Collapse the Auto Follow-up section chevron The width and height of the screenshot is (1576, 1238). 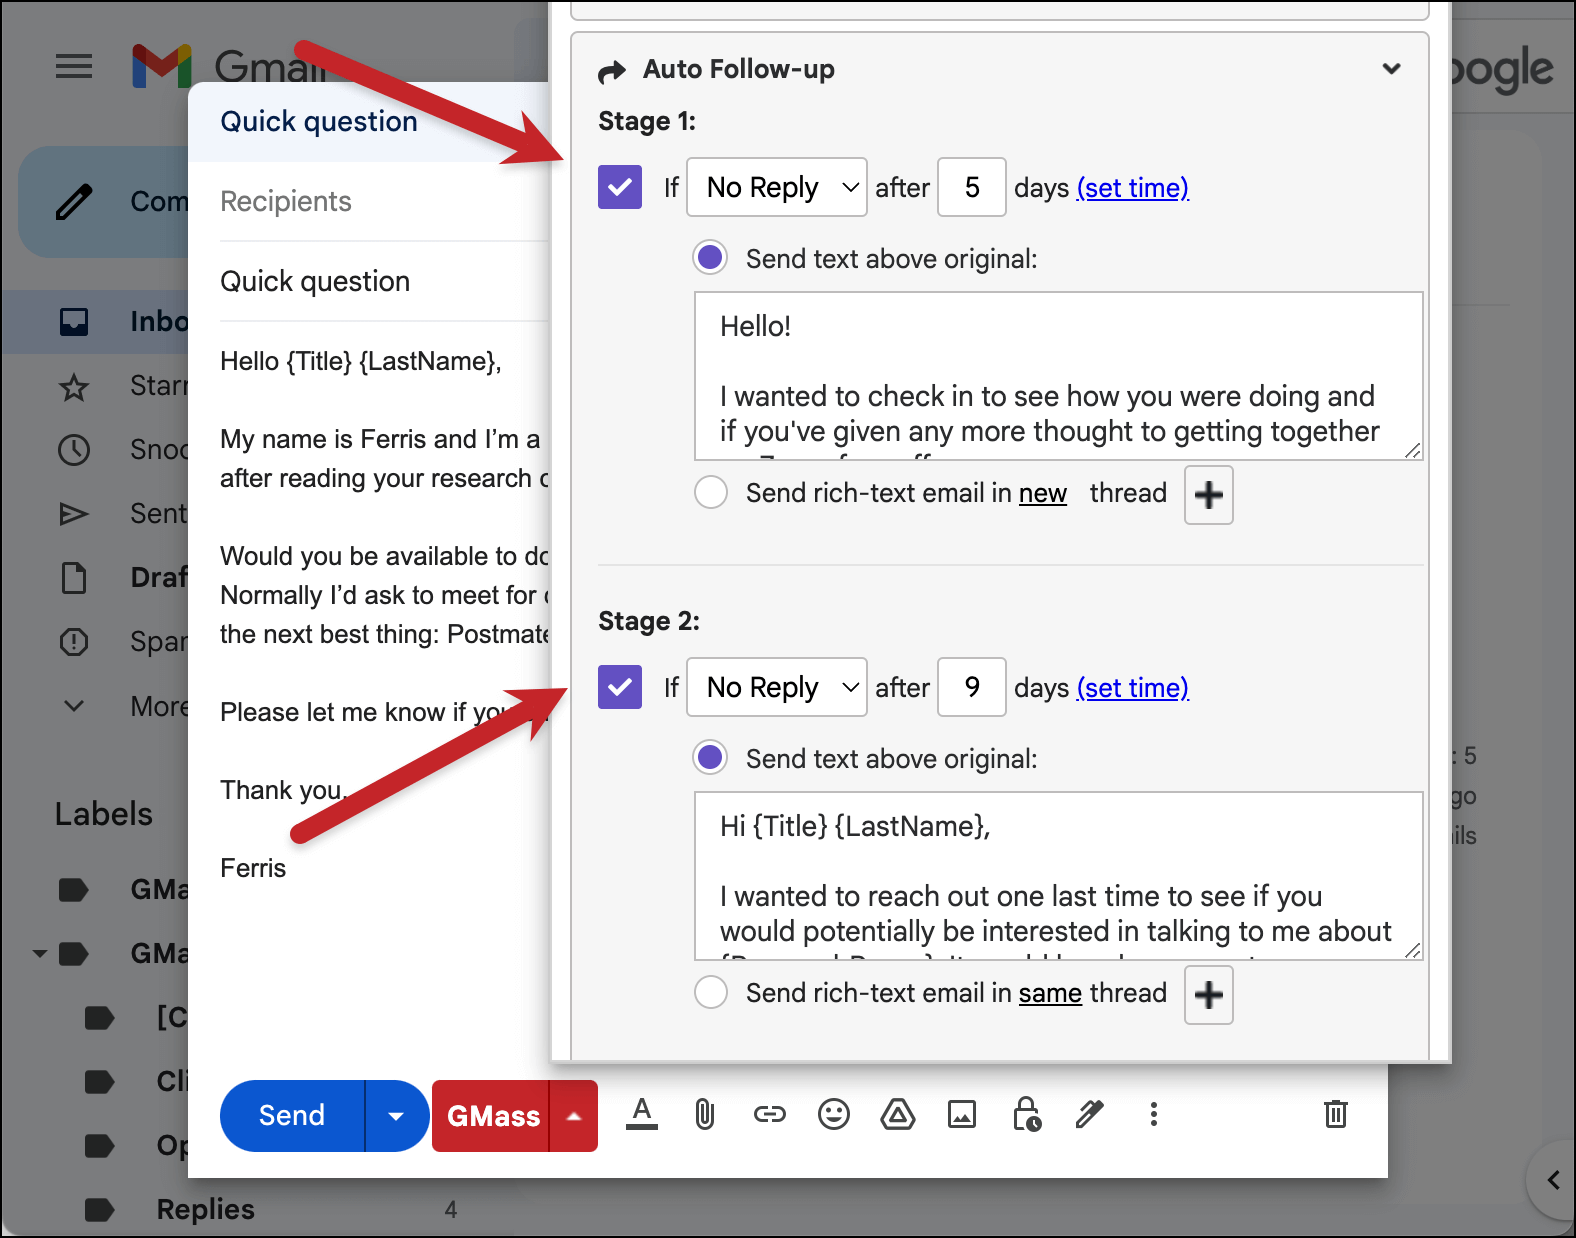(1391, 69)
